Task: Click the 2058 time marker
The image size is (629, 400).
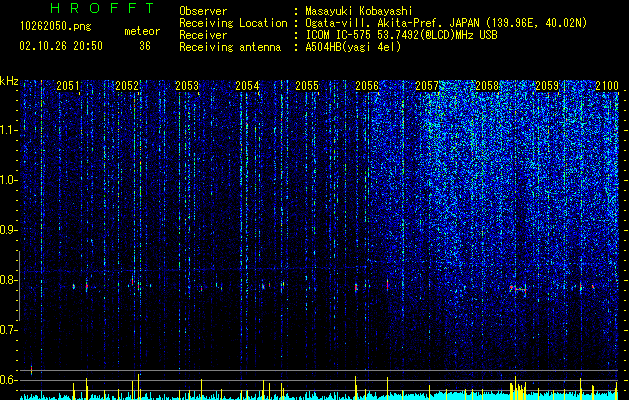Action: tap(487, 86)
